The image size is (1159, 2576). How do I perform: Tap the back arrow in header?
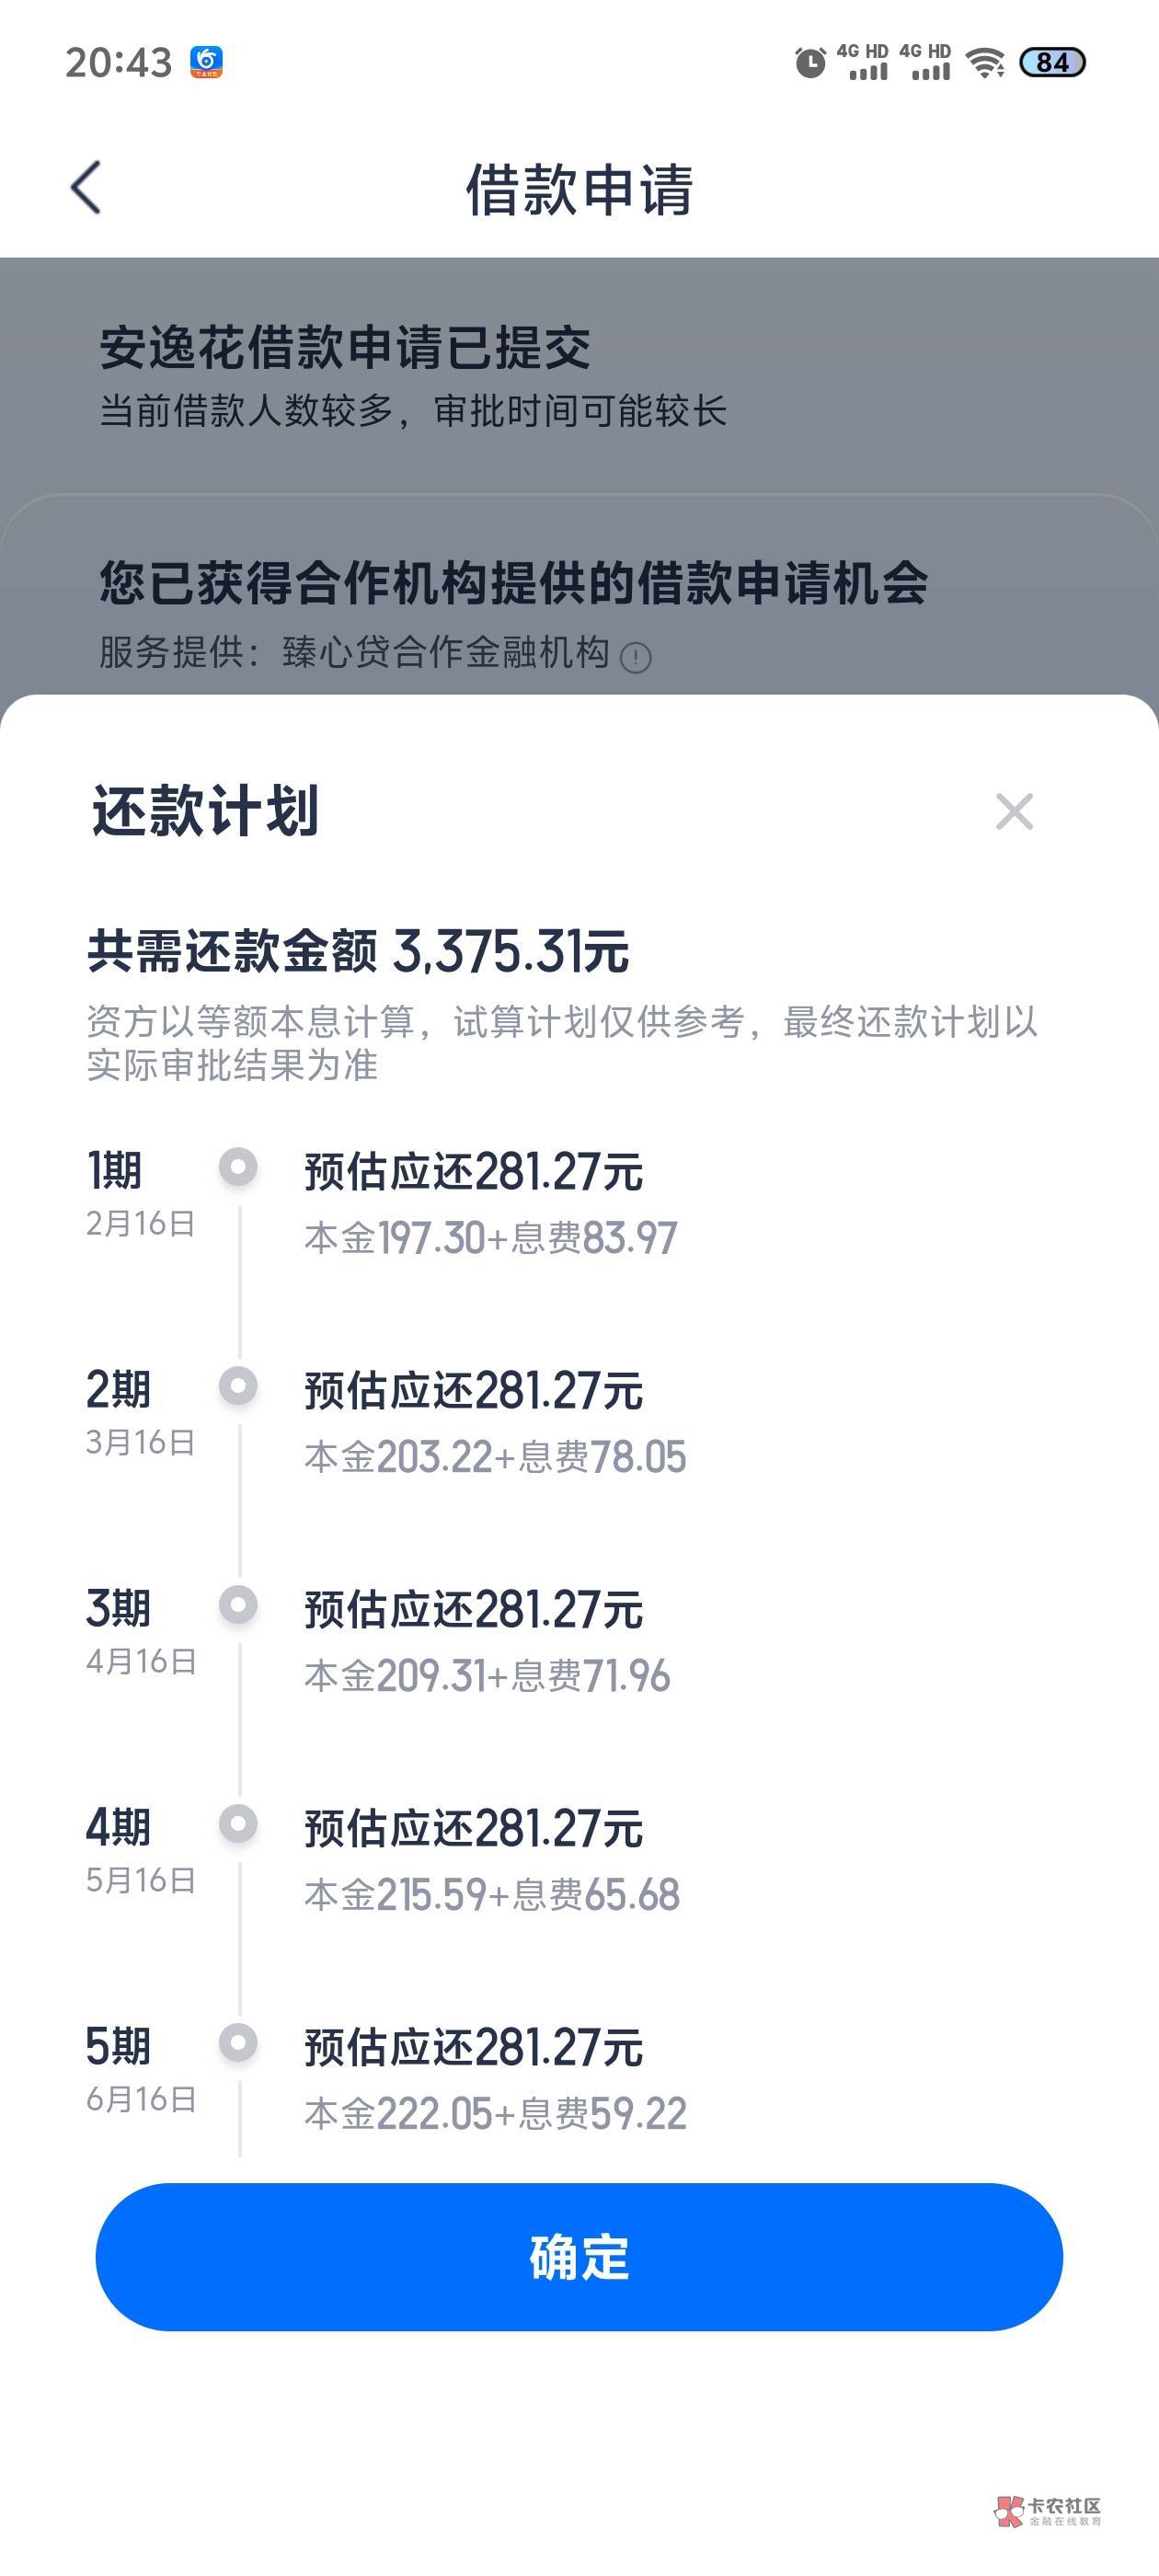click(x=87, y=188)
